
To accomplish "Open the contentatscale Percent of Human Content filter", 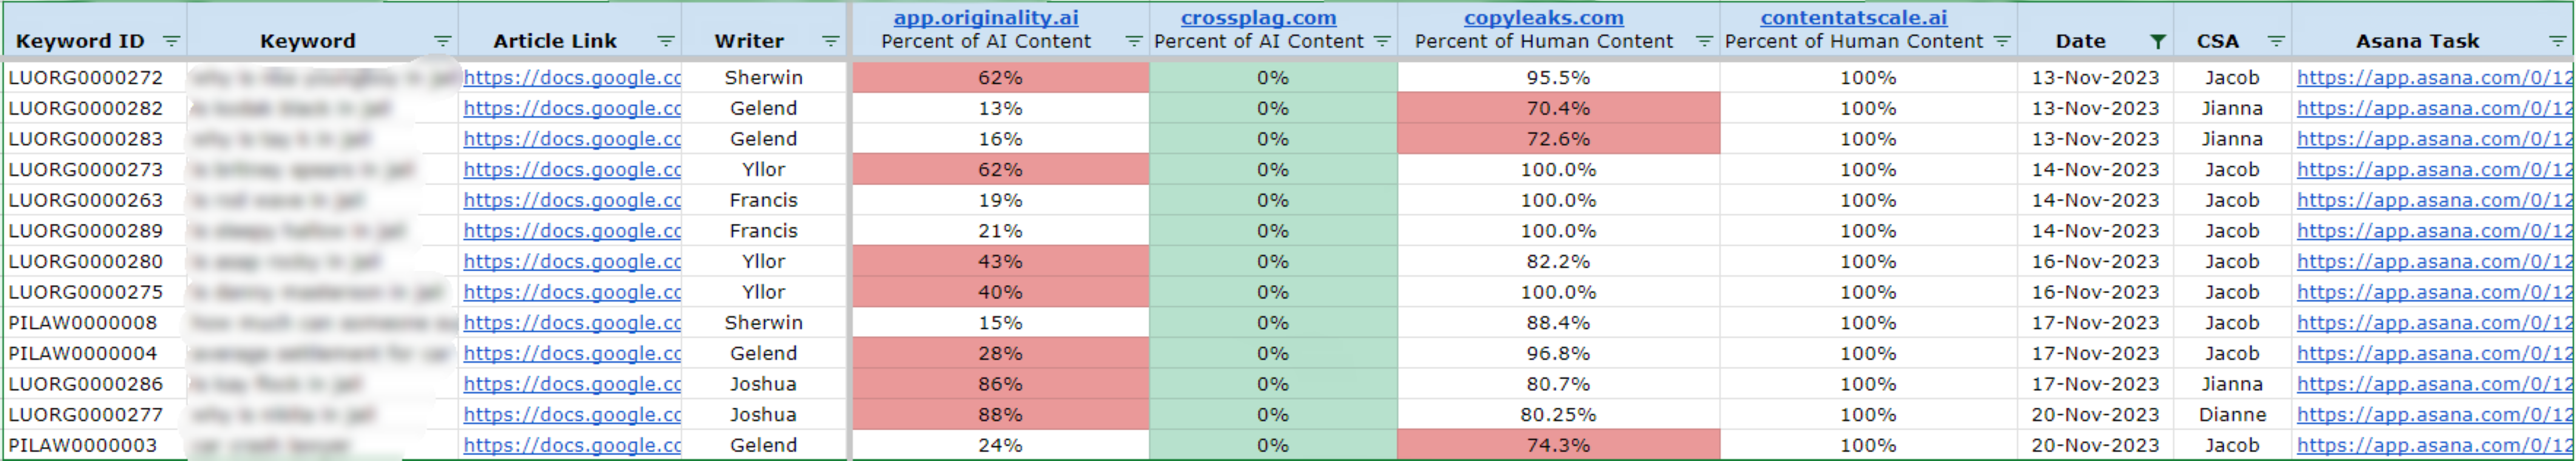I will (x=2002, y=41).
